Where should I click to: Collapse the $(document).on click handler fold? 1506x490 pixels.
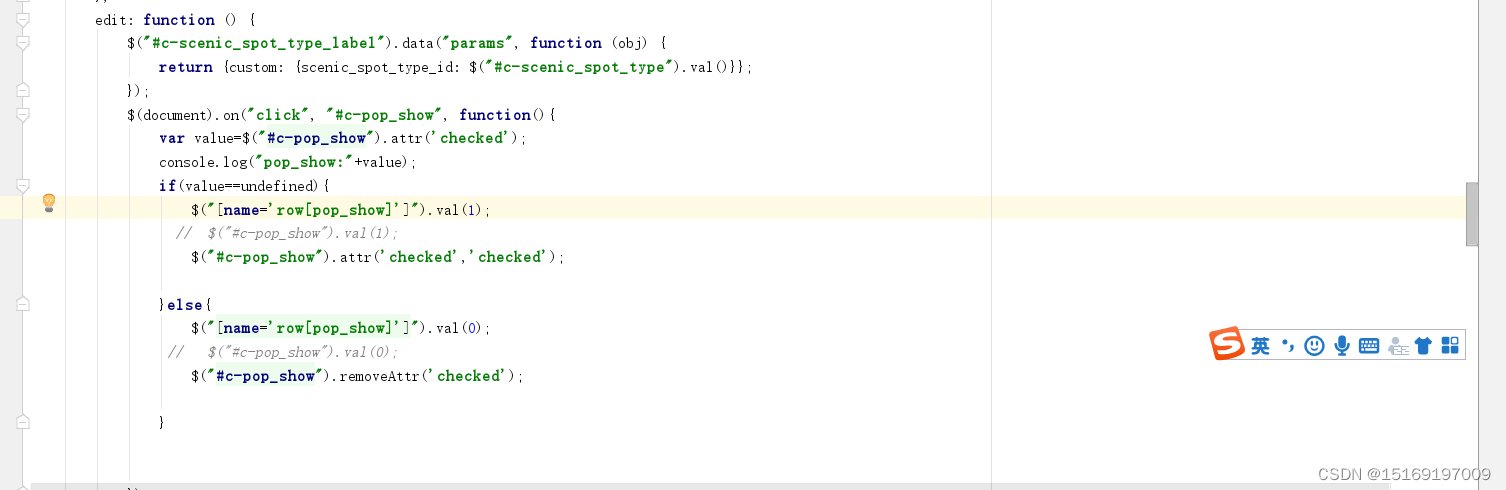tap(23, 115)
